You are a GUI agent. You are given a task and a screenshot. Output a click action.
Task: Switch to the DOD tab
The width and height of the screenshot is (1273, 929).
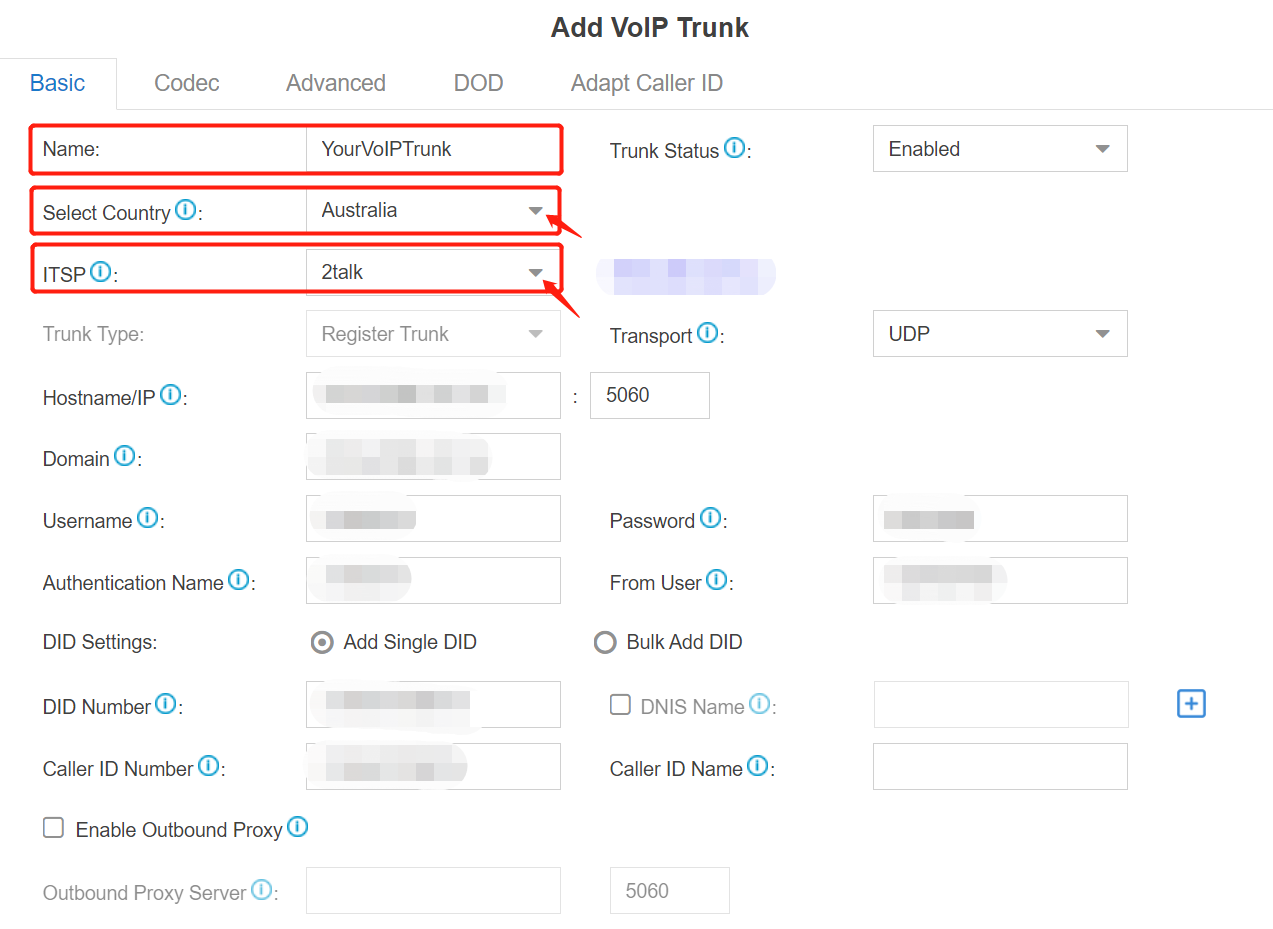(x=478, y=83)
